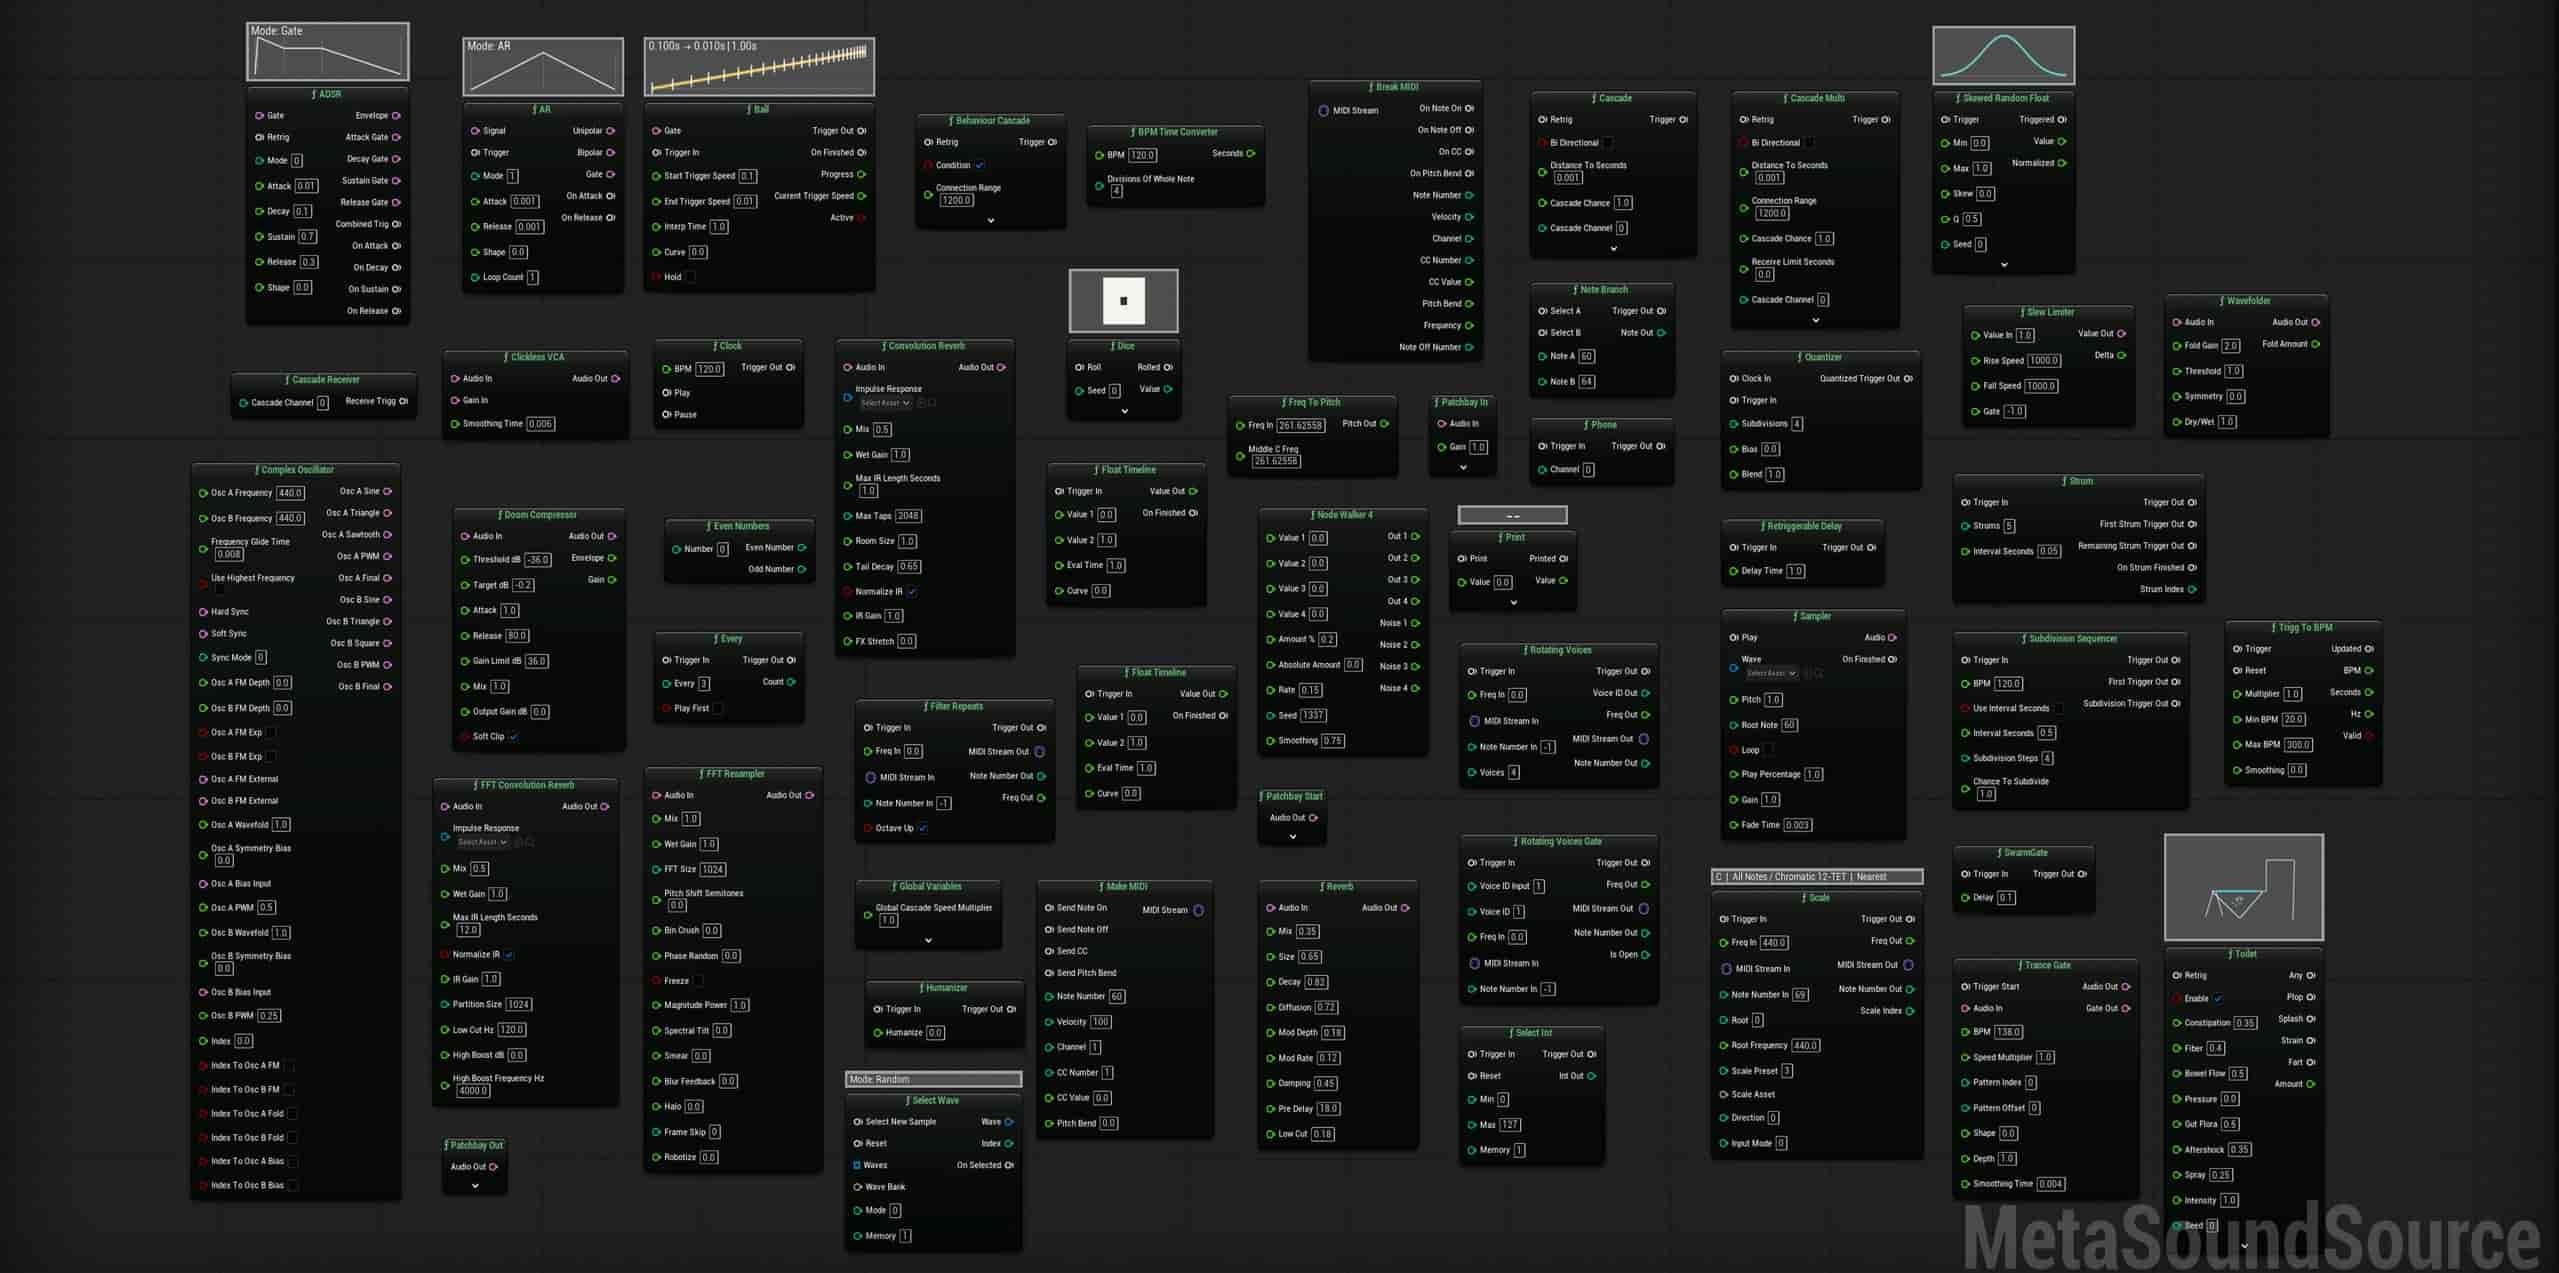
Task: Select Noise 1 output pin on Node Walker 4
Action: pos(1415,623)
